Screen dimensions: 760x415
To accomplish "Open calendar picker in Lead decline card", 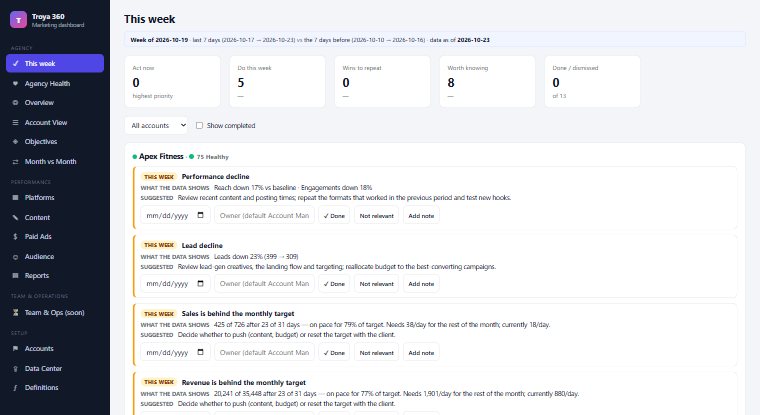I will (x=201, y=284).
